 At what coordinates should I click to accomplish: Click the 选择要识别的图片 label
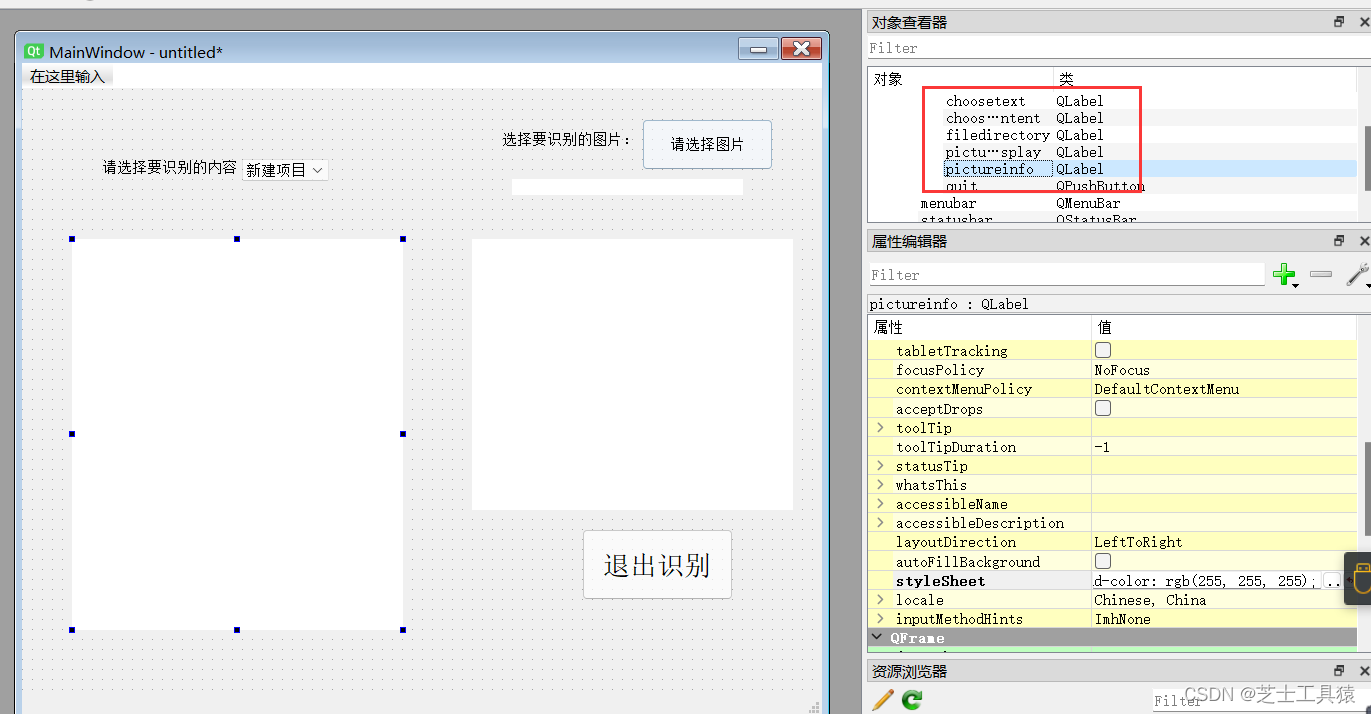(567, 139)
